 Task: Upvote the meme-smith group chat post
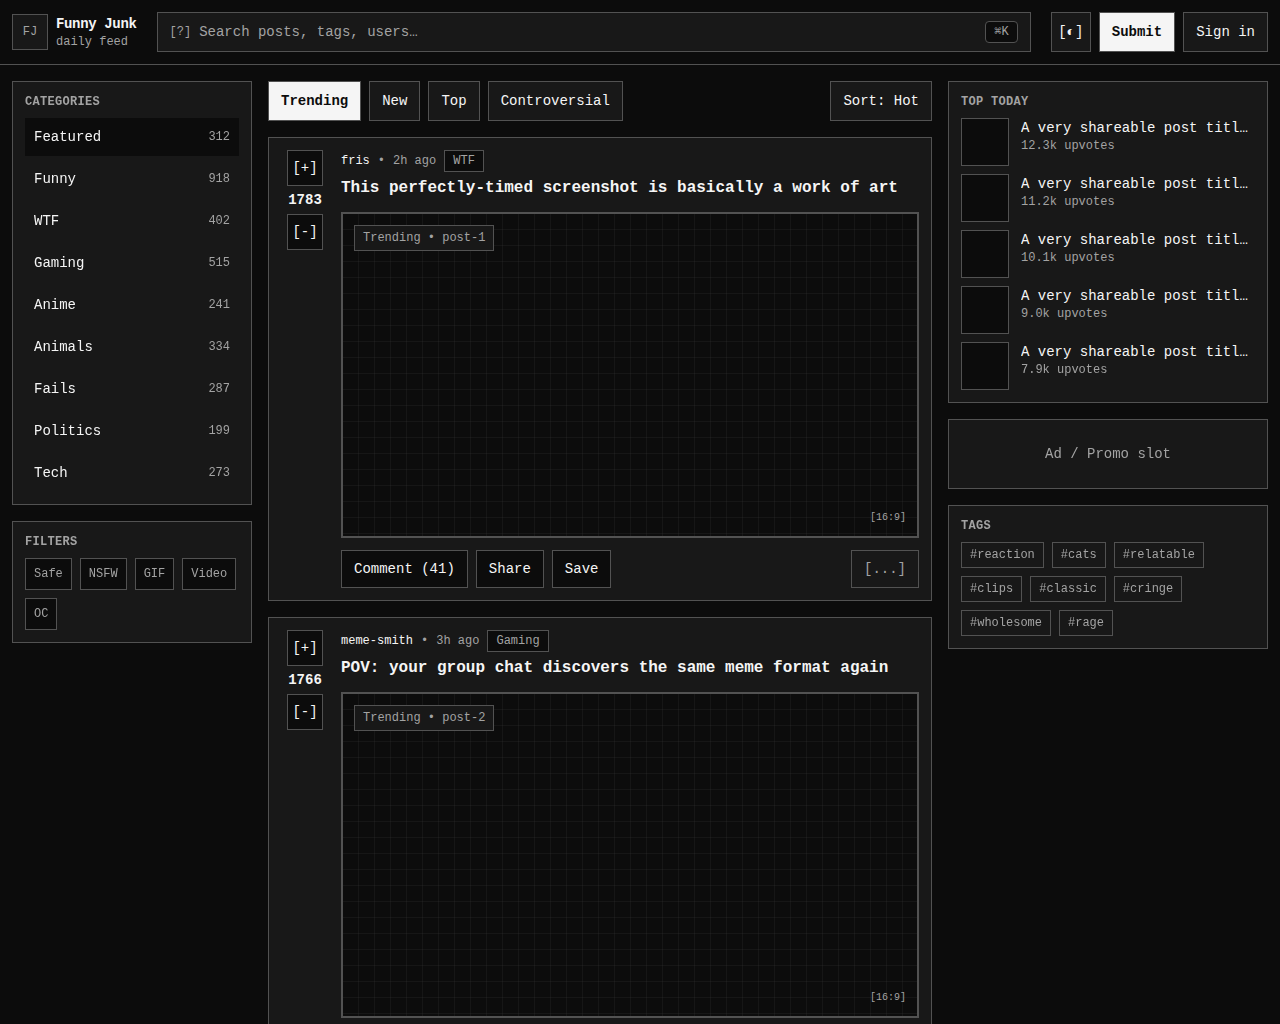click(x=304, y=648)
